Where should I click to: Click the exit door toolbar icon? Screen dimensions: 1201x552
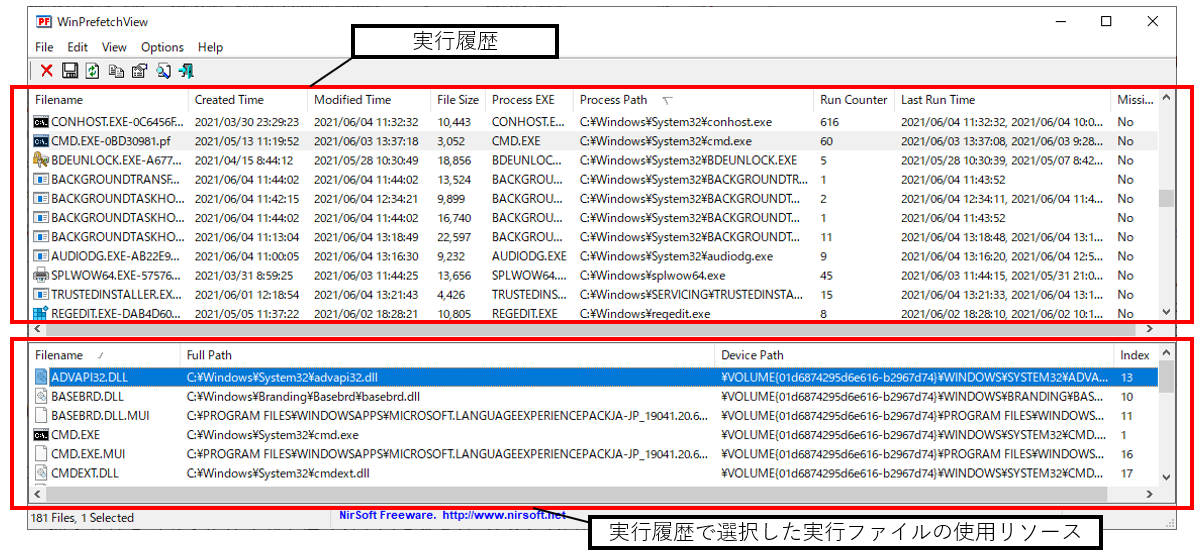[x=186, y=71]
